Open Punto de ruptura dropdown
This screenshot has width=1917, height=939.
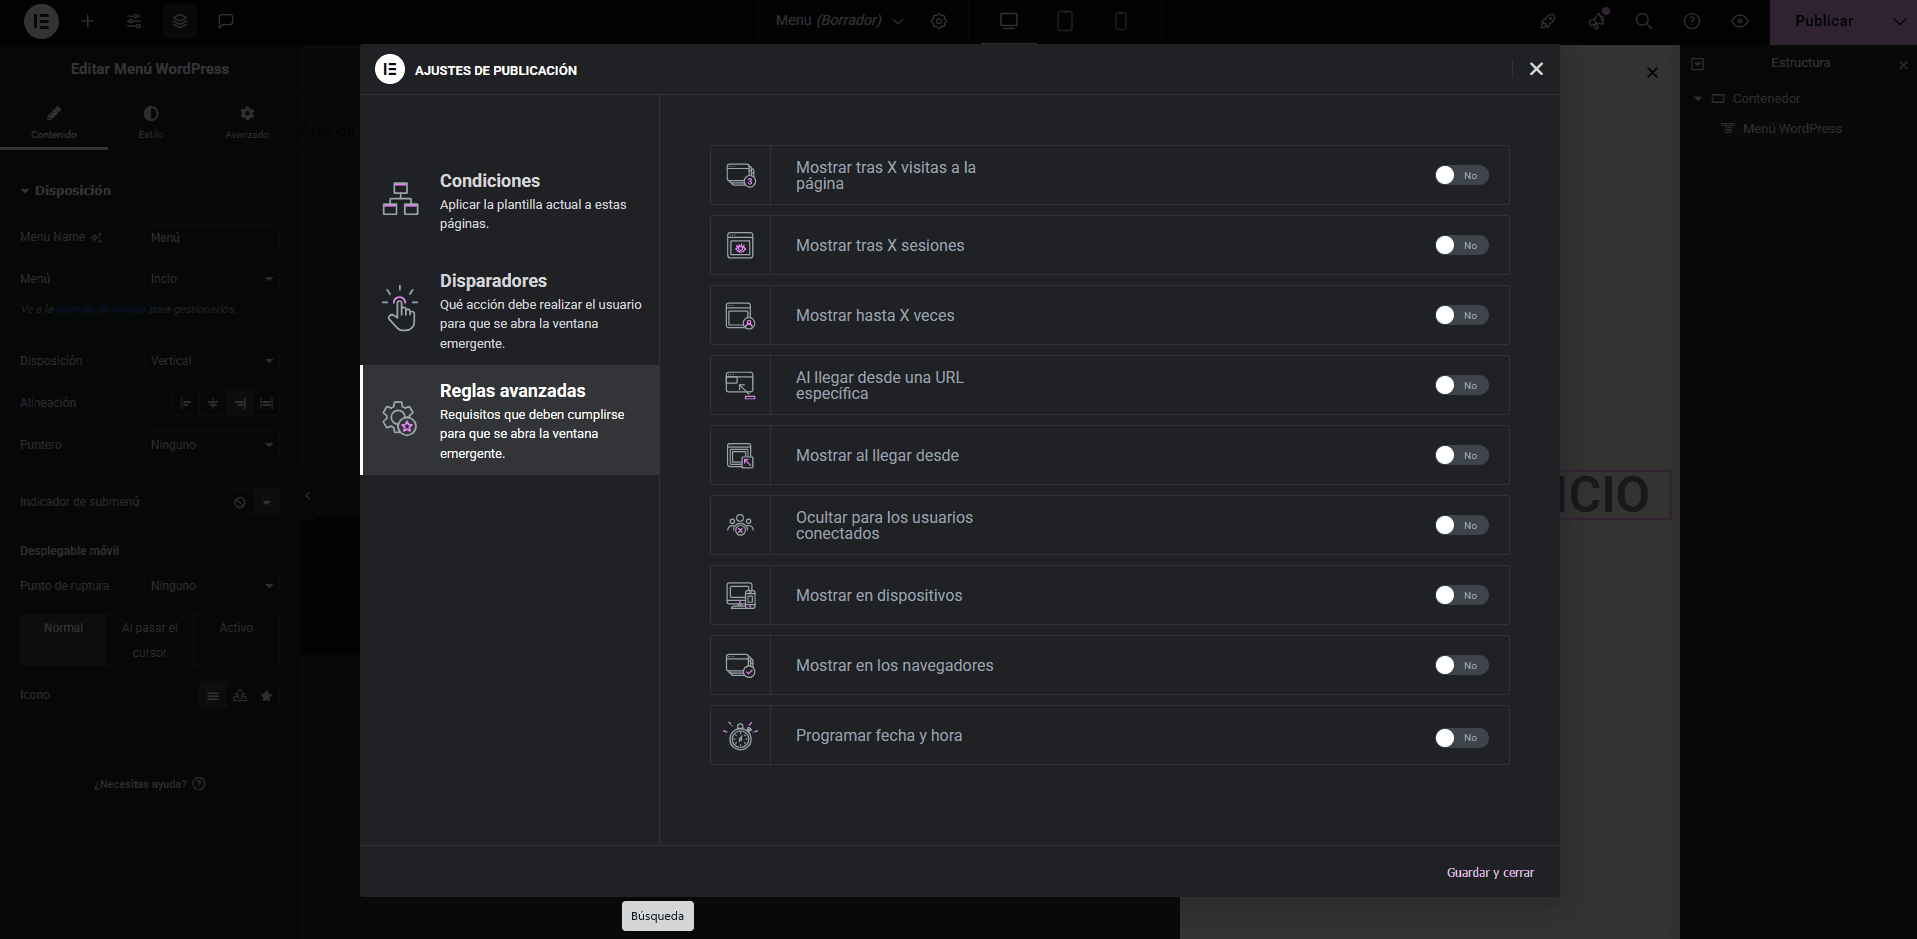pos(212,586)
